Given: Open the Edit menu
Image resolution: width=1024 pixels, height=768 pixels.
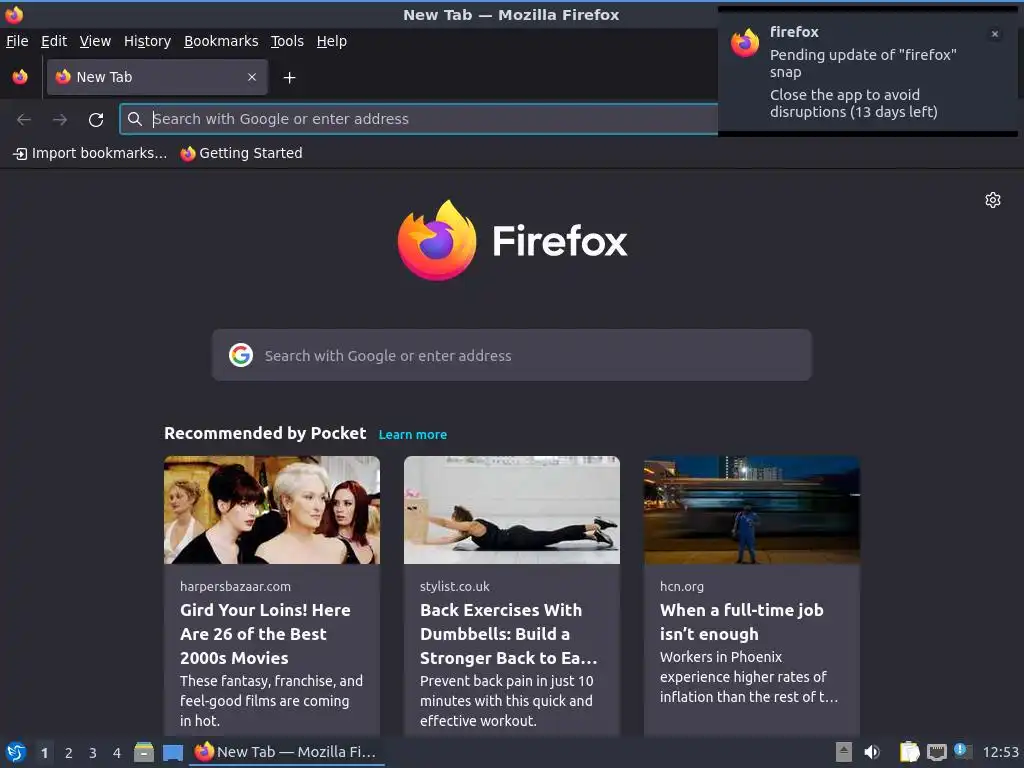Looking at the screenshot, I should [54, 41].
